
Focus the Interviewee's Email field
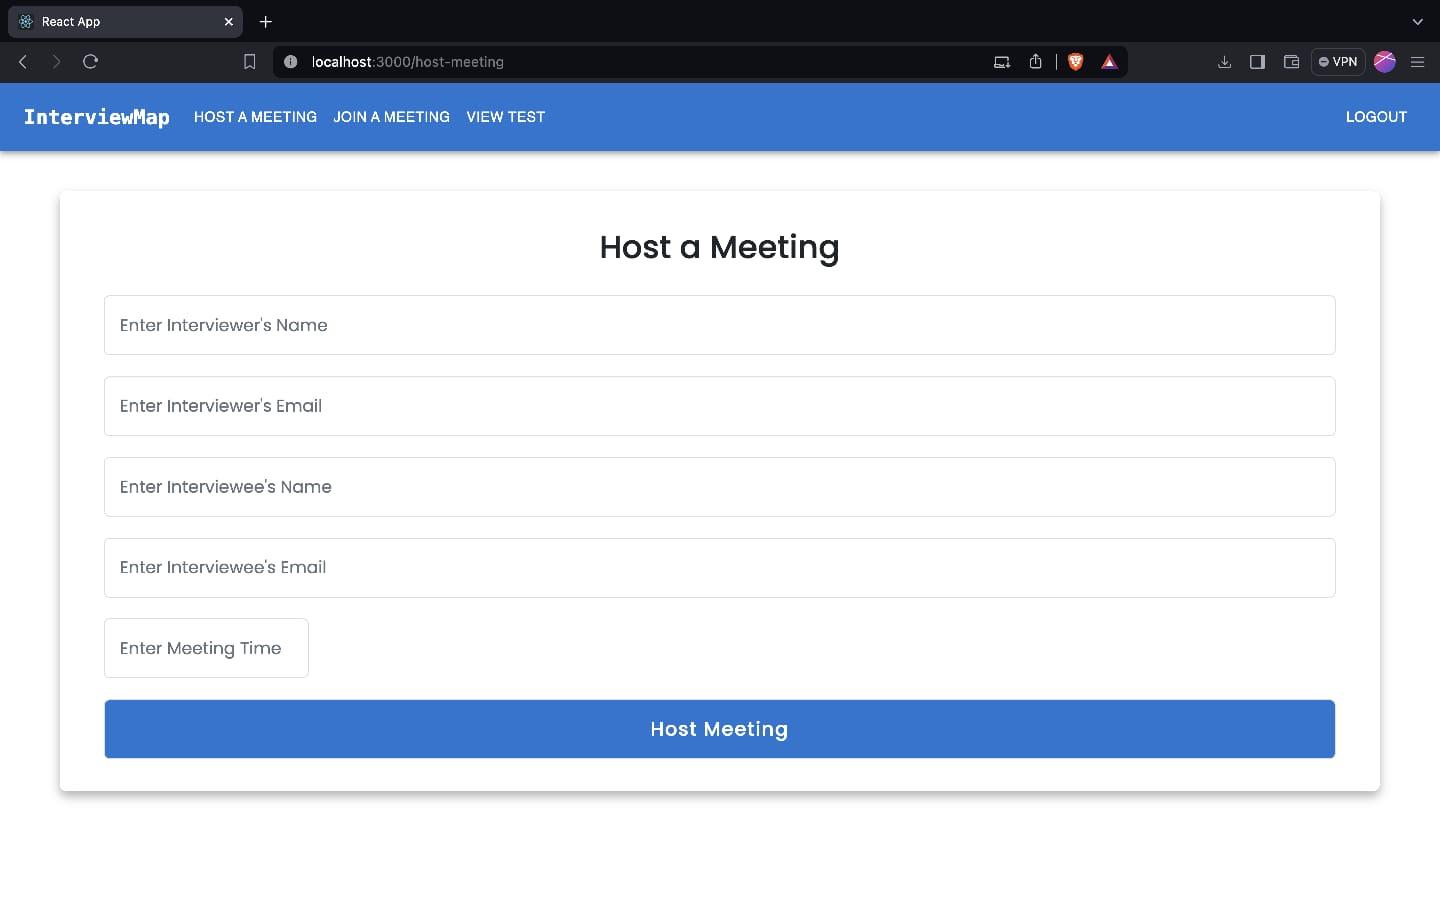click(x=720, y=568)
